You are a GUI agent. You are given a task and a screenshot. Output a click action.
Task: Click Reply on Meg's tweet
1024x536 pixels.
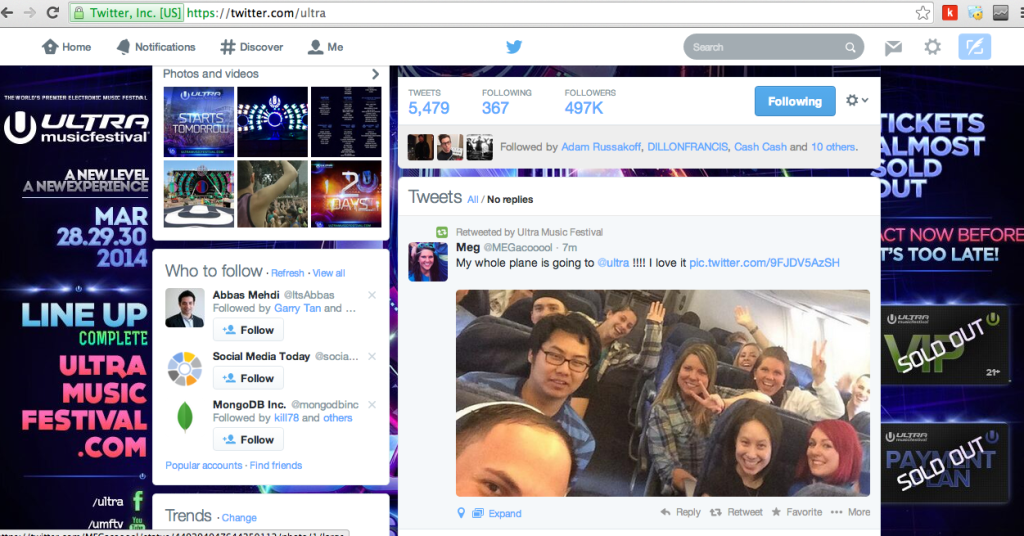click(x=680, y=512)
